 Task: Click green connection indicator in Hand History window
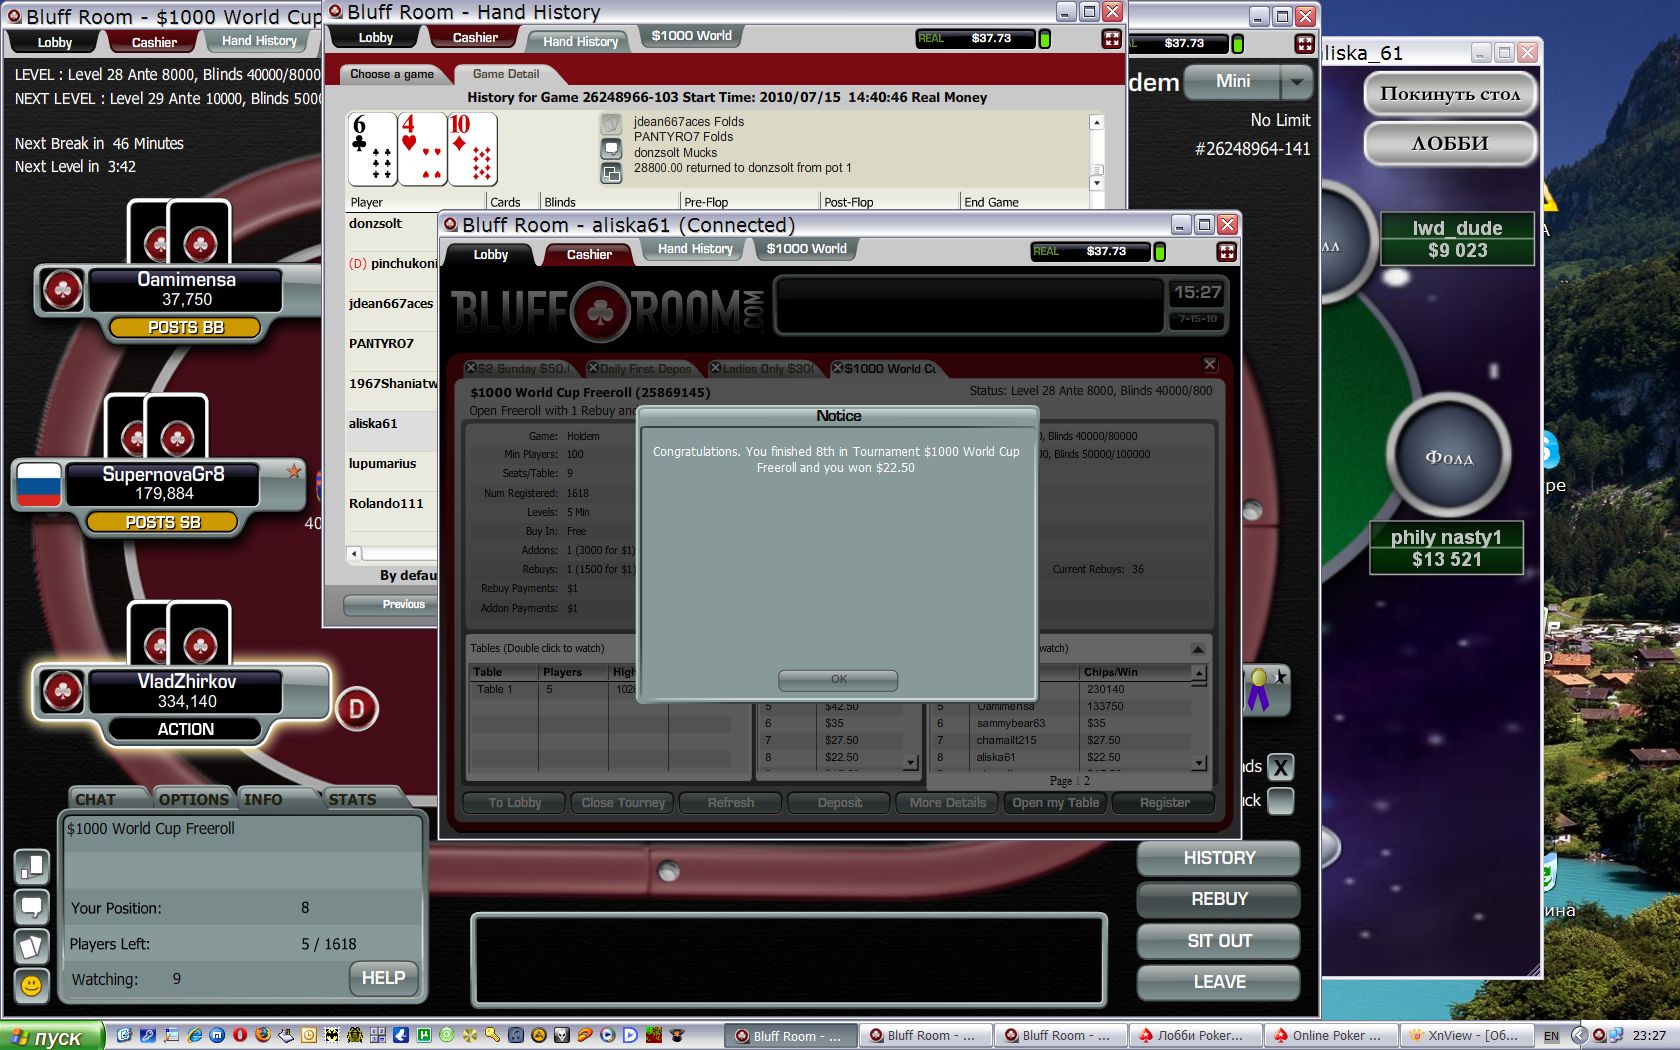tap(1045, 39)
